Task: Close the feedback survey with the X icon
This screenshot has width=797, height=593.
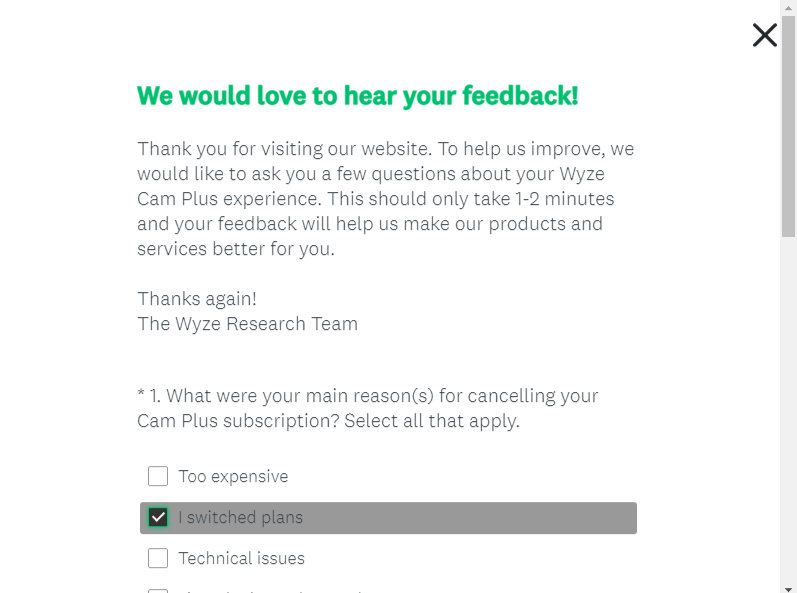Action: [765, 36]
